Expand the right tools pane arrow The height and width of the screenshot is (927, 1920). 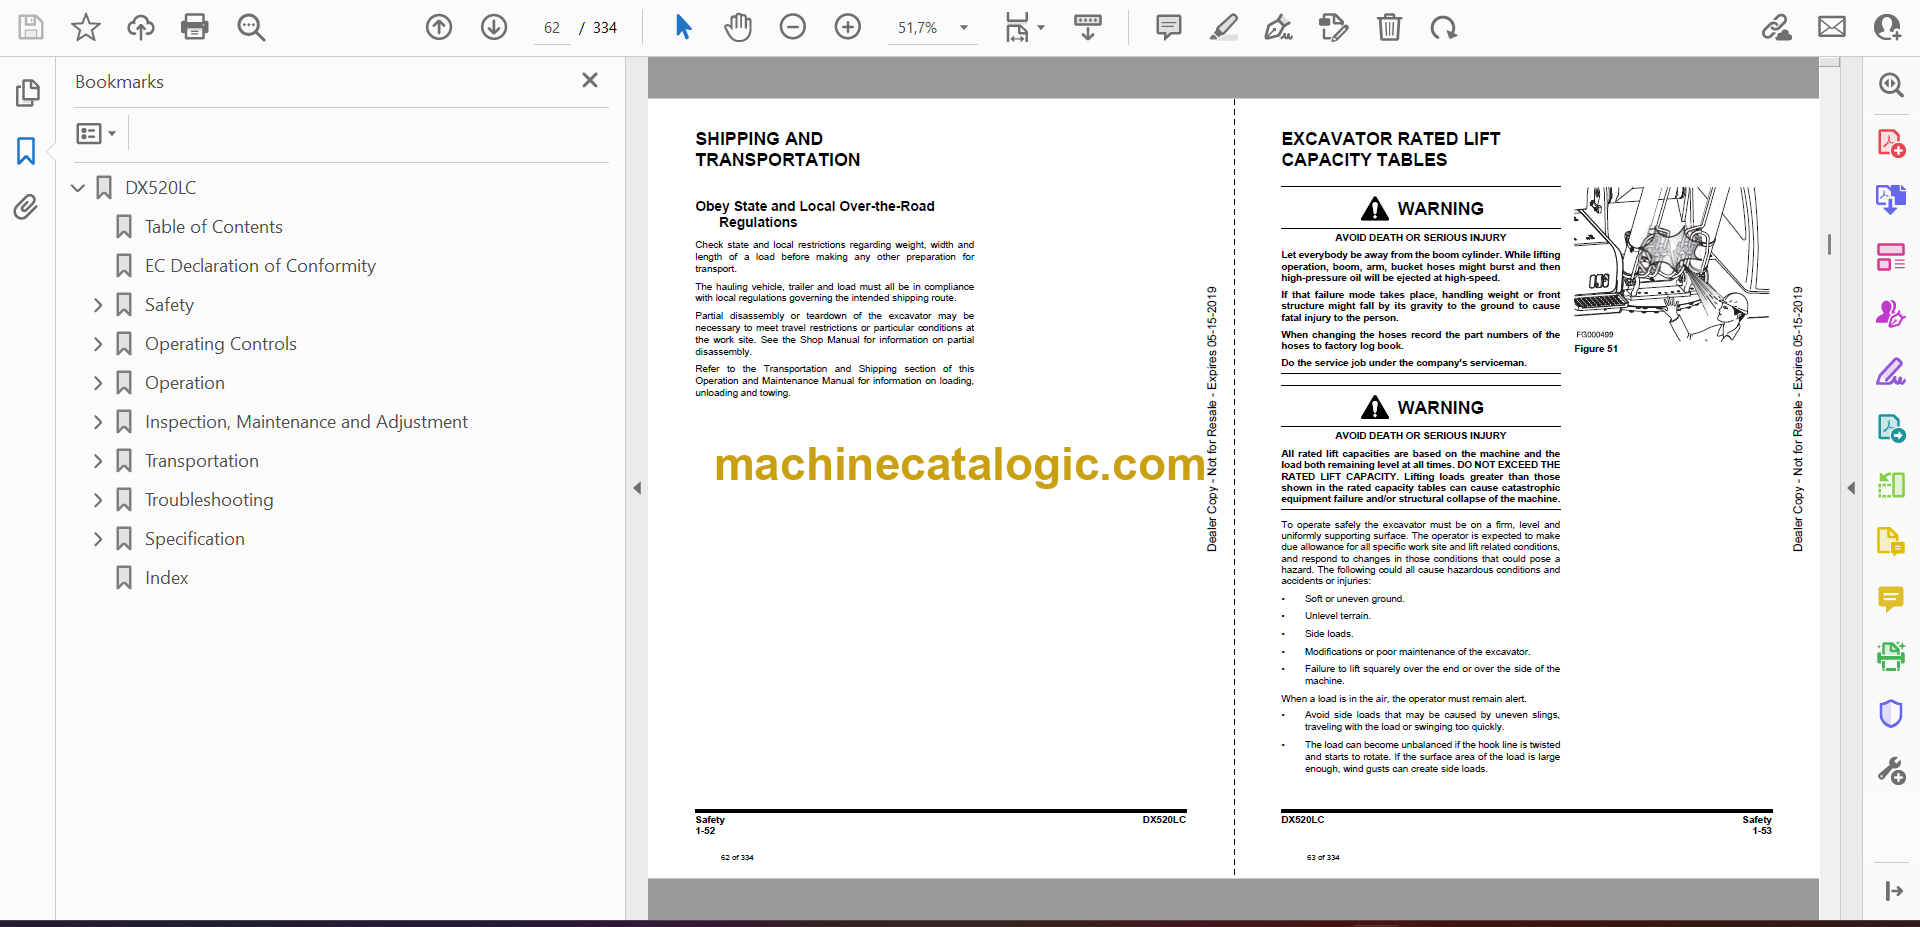coord(1851,488)
